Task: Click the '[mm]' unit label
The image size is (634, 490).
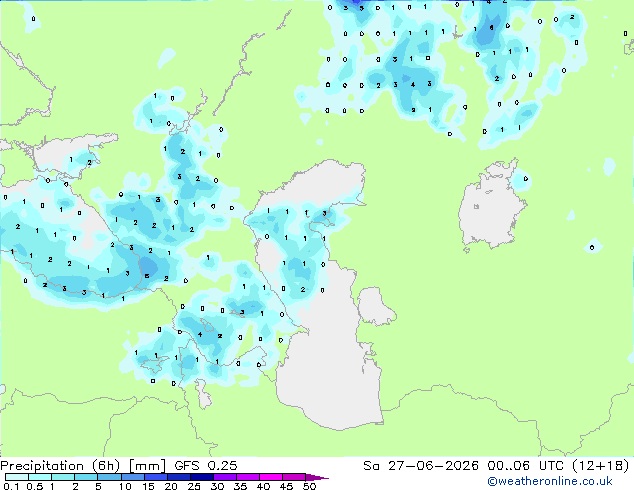Action: click(x=147, y=466)
